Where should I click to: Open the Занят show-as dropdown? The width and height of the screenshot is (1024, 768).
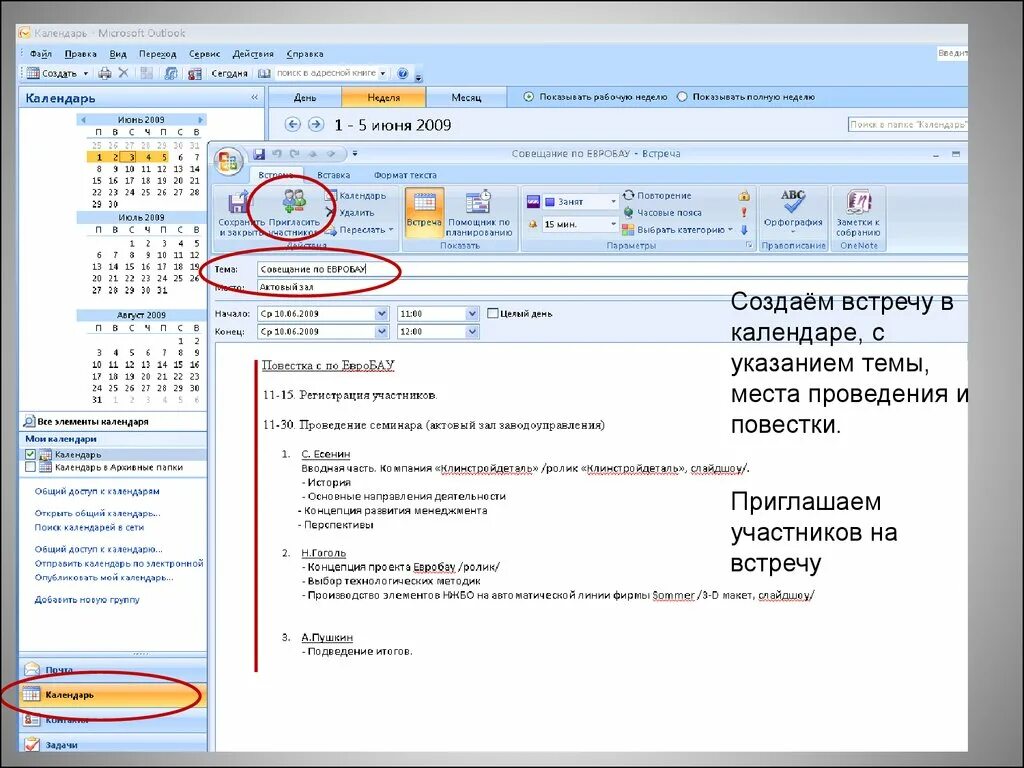[x=613, y=202]
